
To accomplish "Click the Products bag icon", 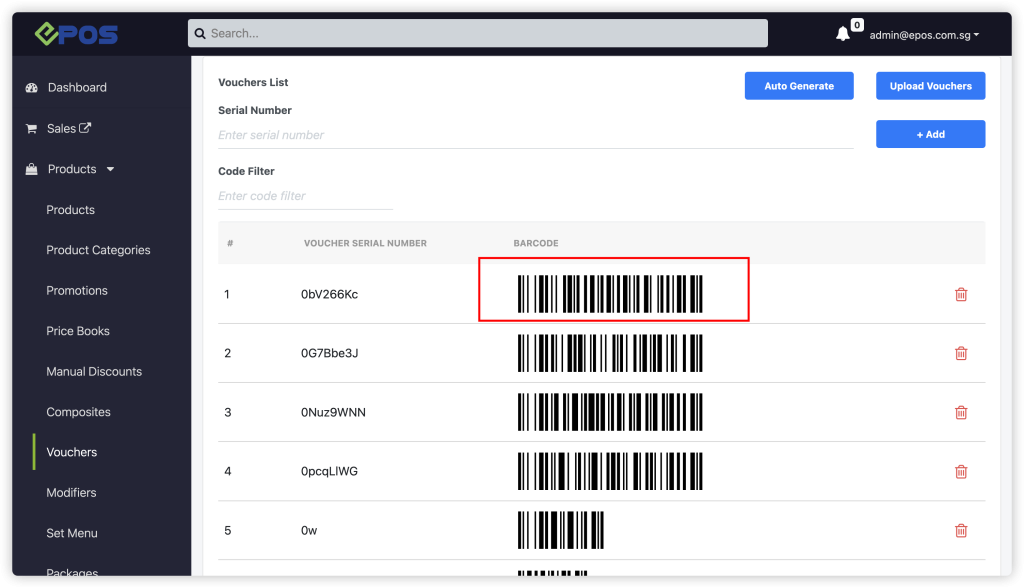I will tap(31, 169).
